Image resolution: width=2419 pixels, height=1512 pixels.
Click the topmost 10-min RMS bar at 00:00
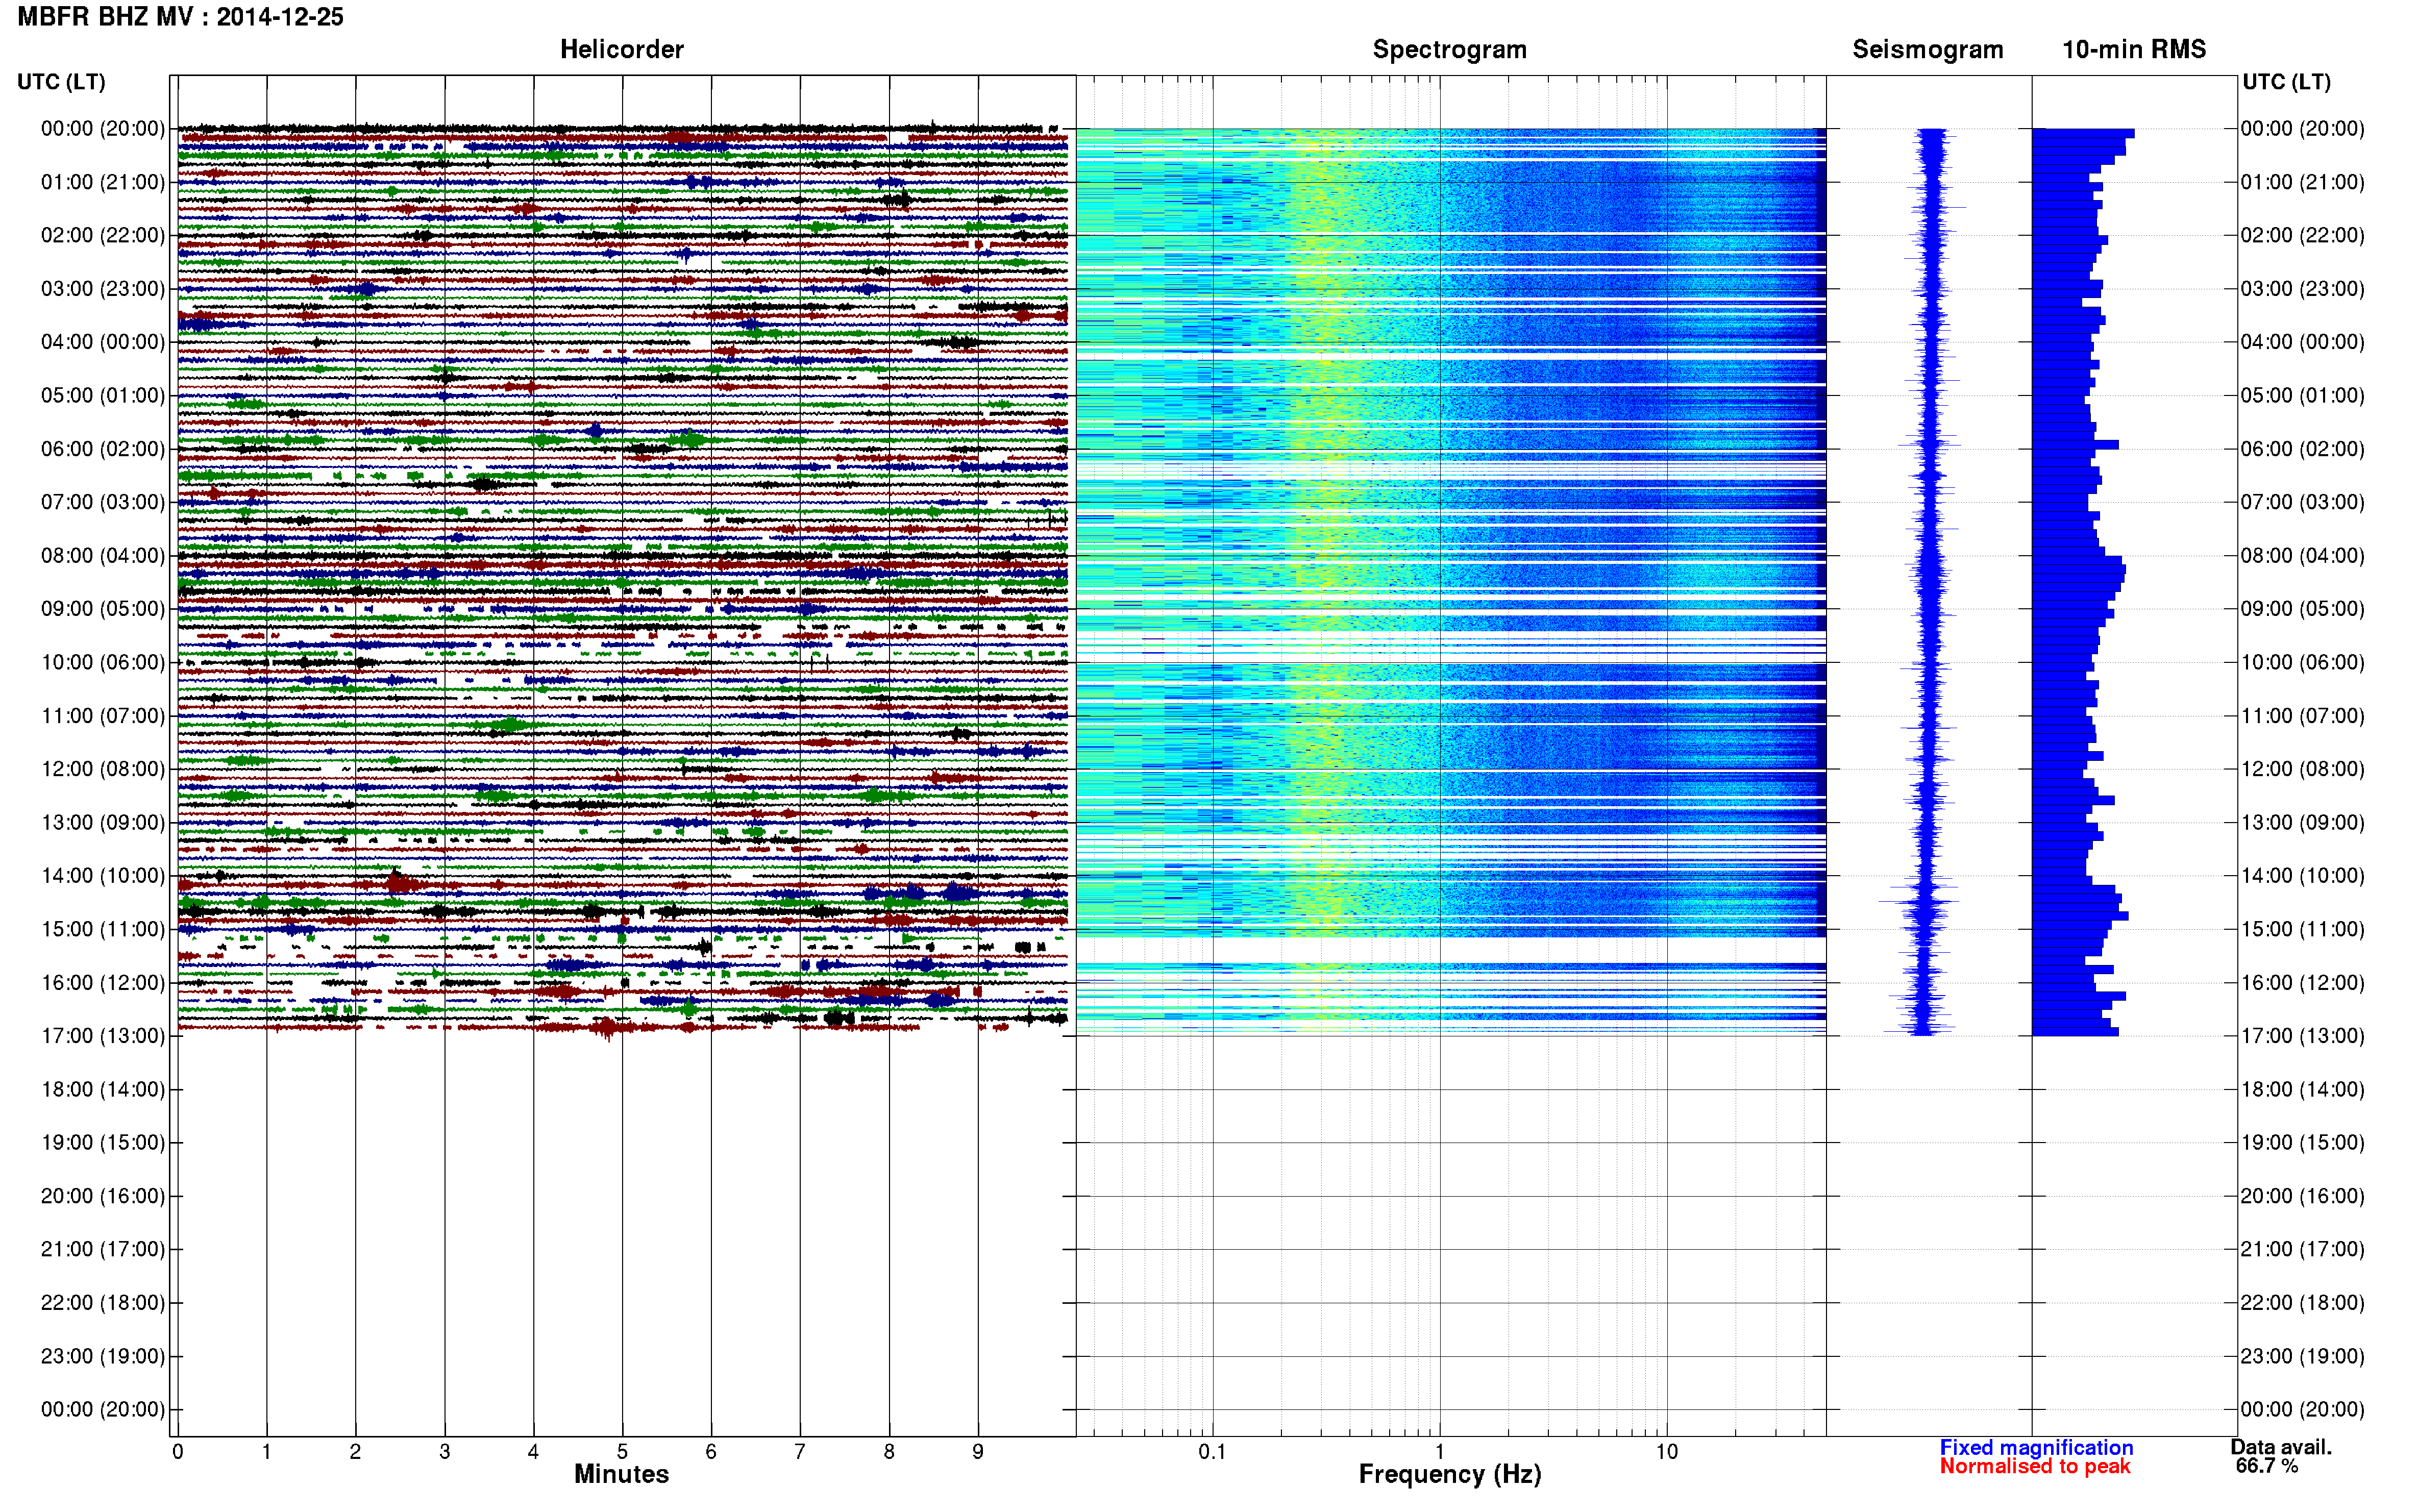tap(2083, 133)
